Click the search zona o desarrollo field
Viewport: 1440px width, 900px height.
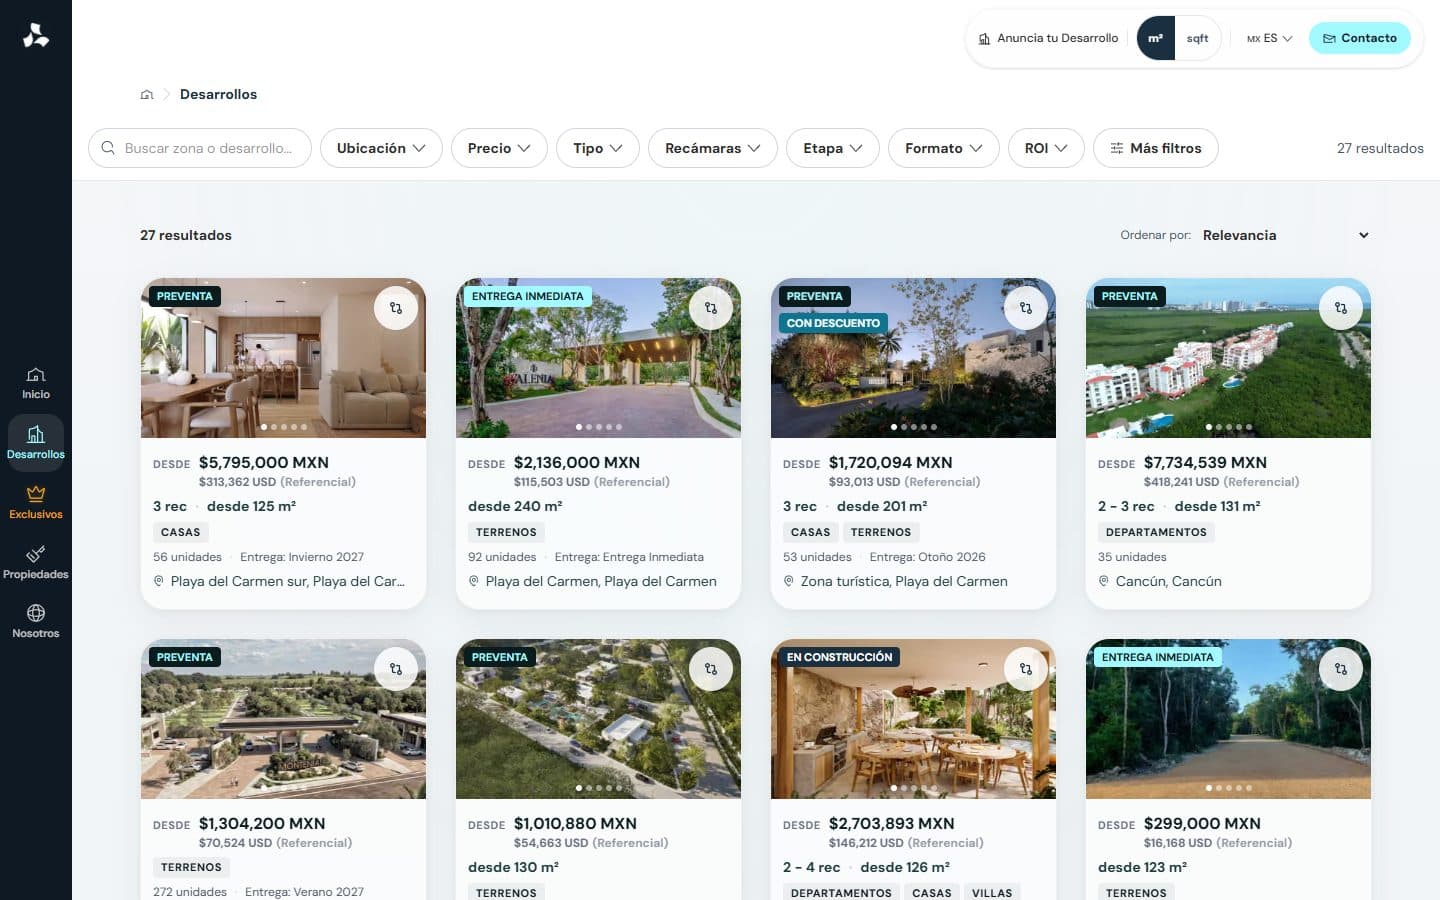pos(200,148)
